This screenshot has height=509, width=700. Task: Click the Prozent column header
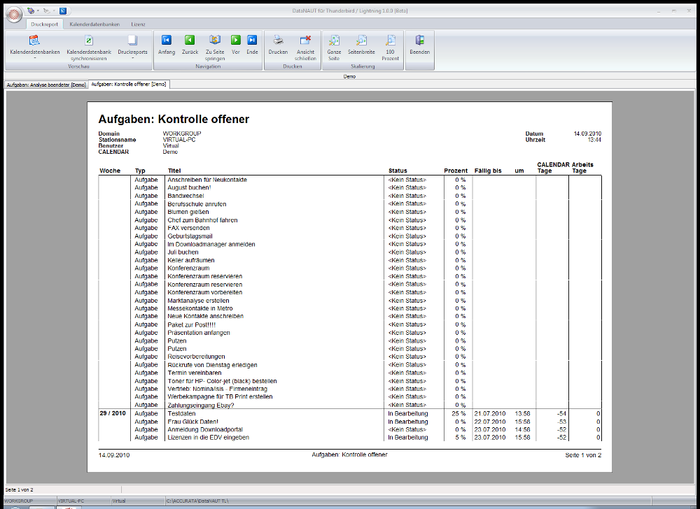pos(456,171)
